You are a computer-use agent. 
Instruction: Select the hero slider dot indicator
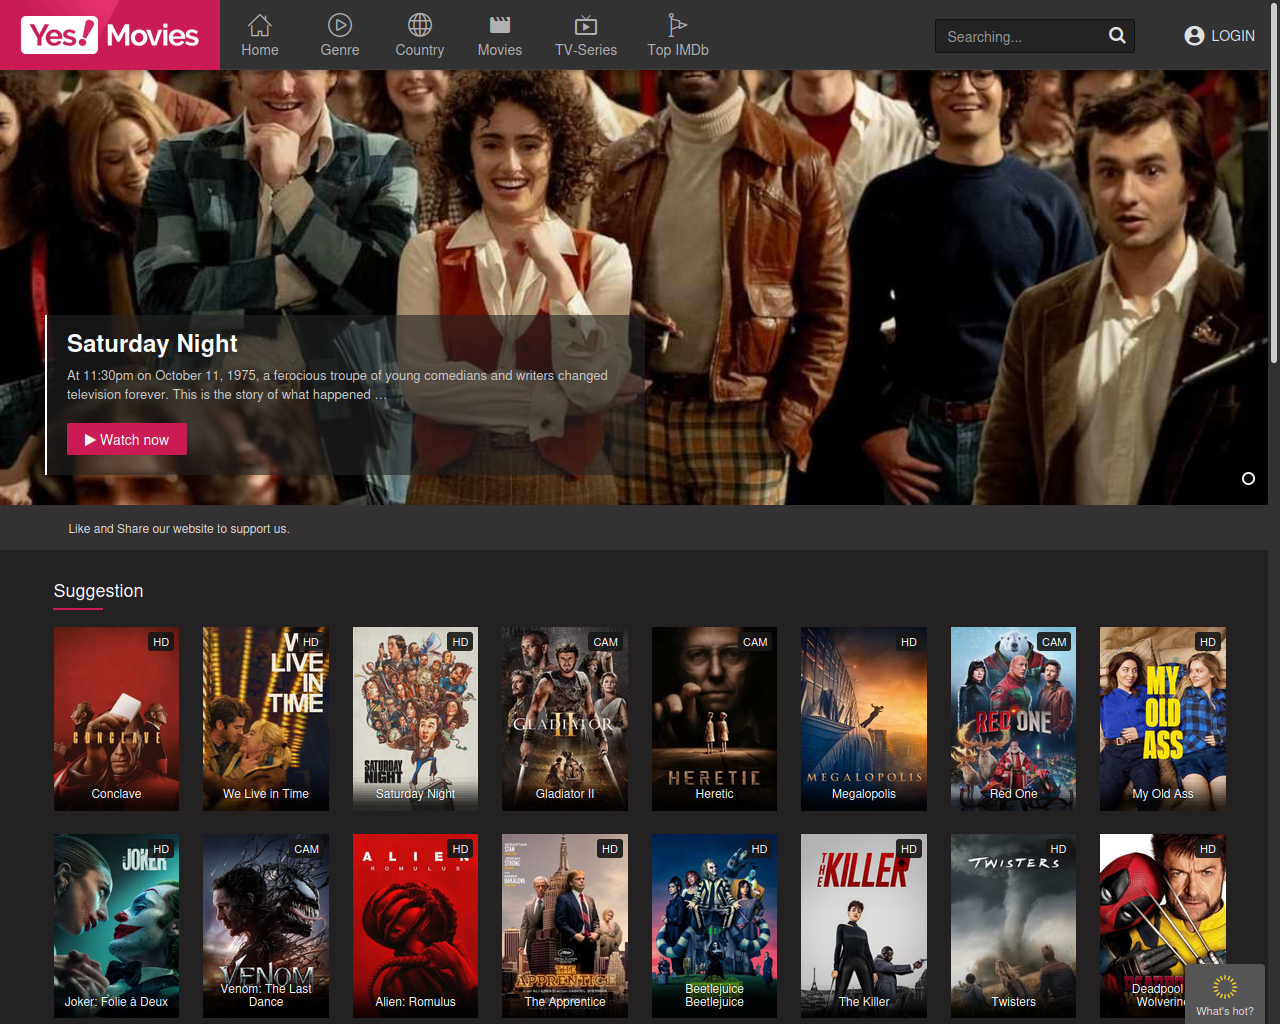(1248, 478)
